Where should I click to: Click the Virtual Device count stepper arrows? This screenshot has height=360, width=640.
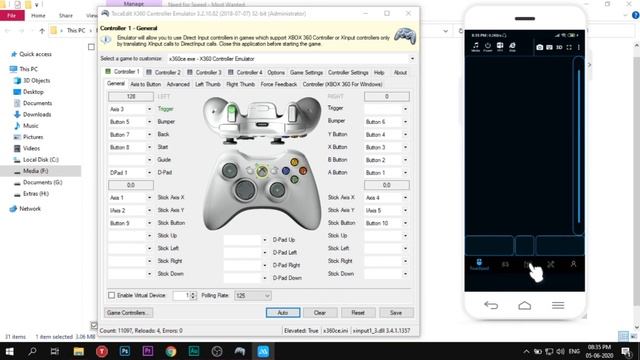point(193,295)
